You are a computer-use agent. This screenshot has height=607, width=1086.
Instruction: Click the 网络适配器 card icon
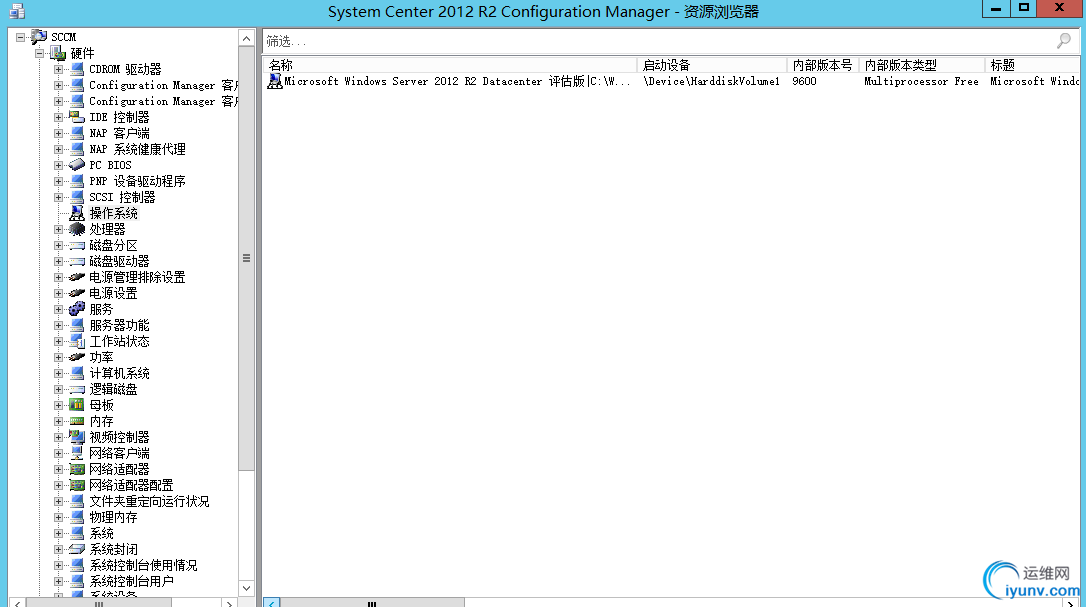tap(77, 469)
